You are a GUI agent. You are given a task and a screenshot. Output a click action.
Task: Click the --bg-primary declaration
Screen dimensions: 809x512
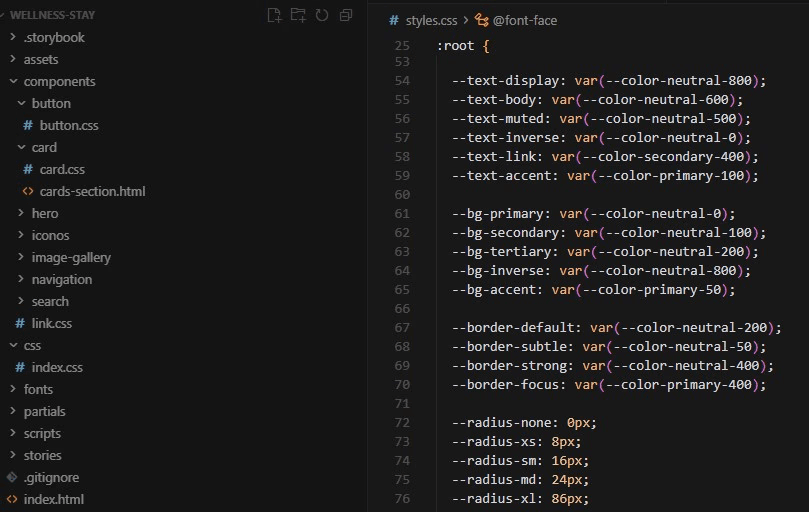pos(594,214)
